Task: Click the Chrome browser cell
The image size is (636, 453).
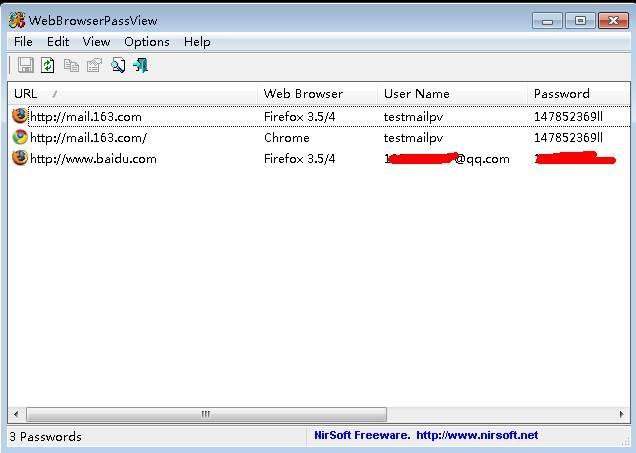Action: (x=287, y=137)
